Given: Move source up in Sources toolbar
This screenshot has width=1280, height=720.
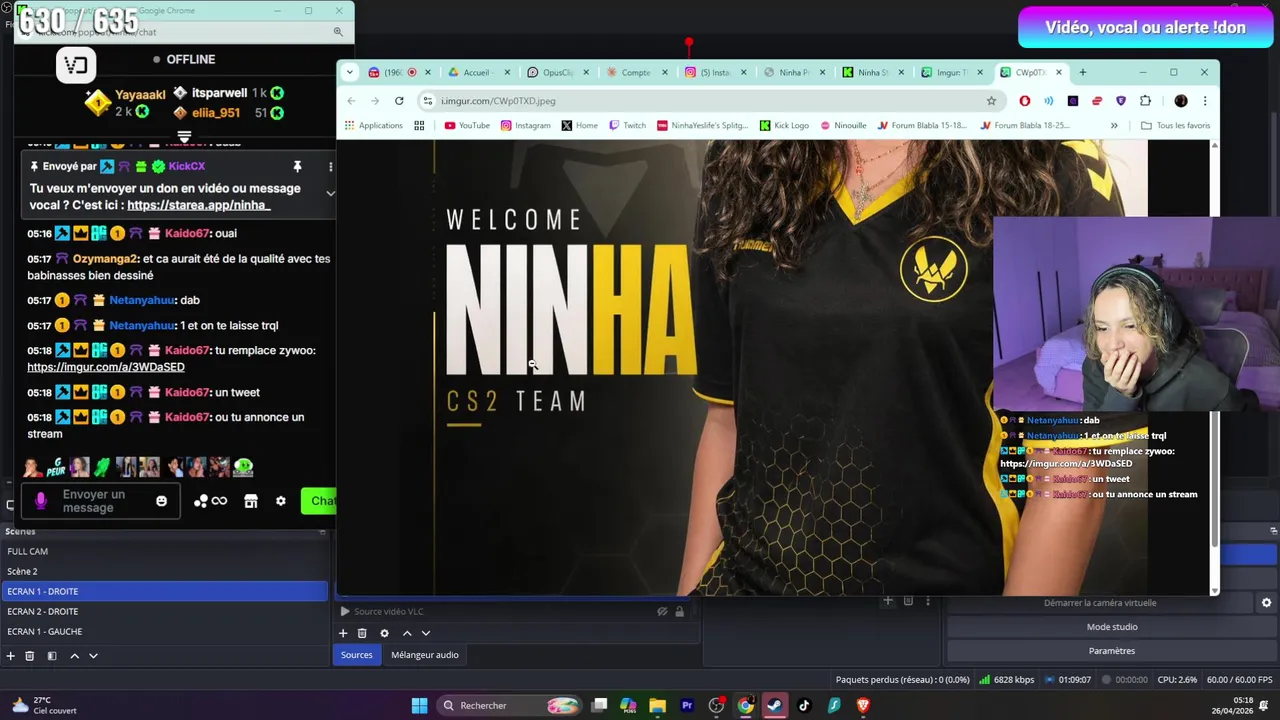Looking at the screenshot, I should point(407,633).
